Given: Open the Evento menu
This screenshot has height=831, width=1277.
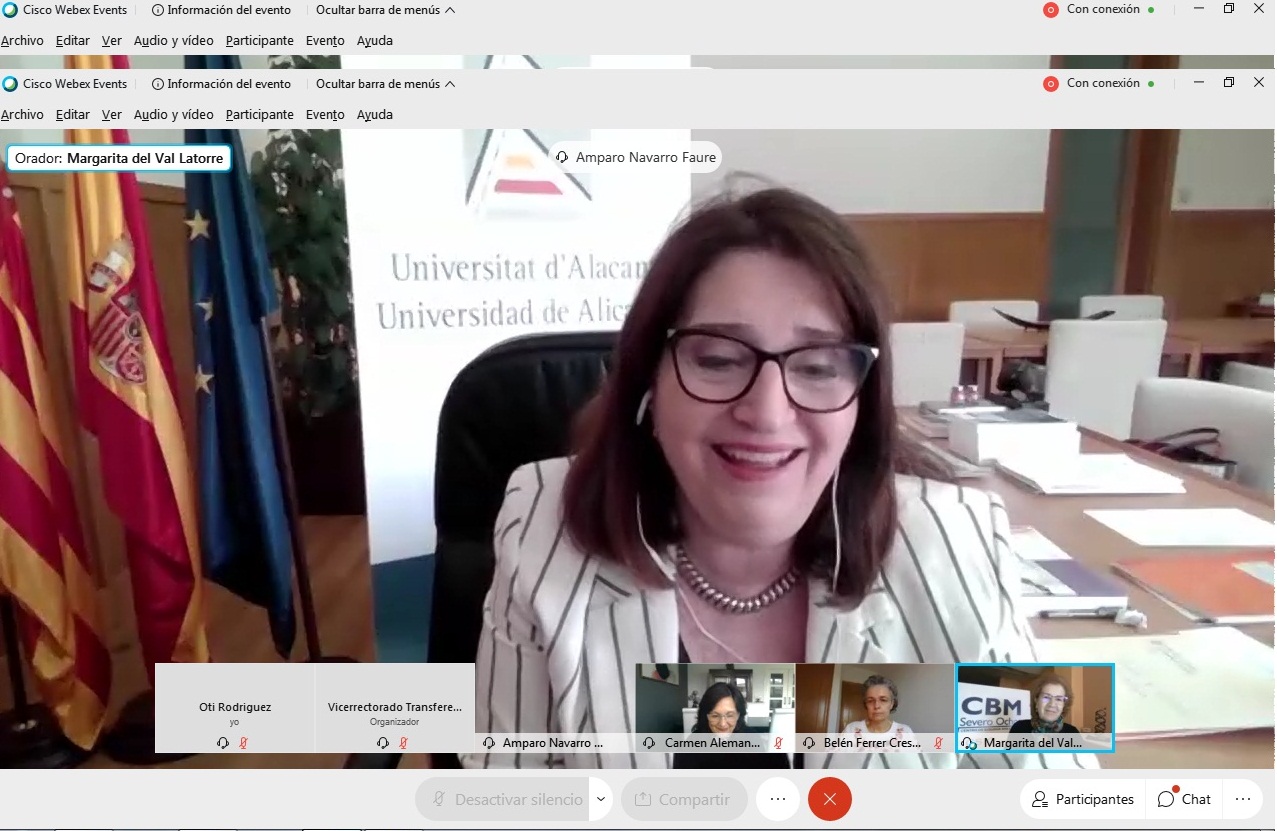Looking at the screenshot, I should pos(325,115).
